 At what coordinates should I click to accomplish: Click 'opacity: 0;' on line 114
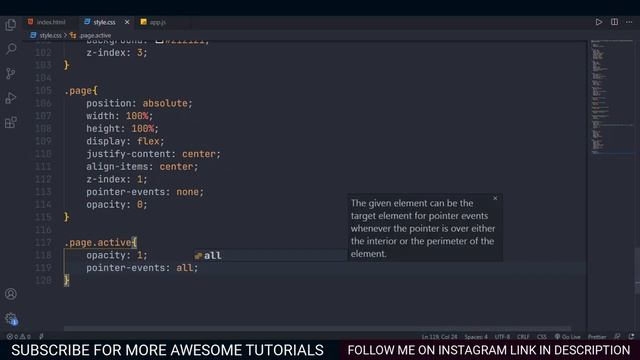[116, 204]
